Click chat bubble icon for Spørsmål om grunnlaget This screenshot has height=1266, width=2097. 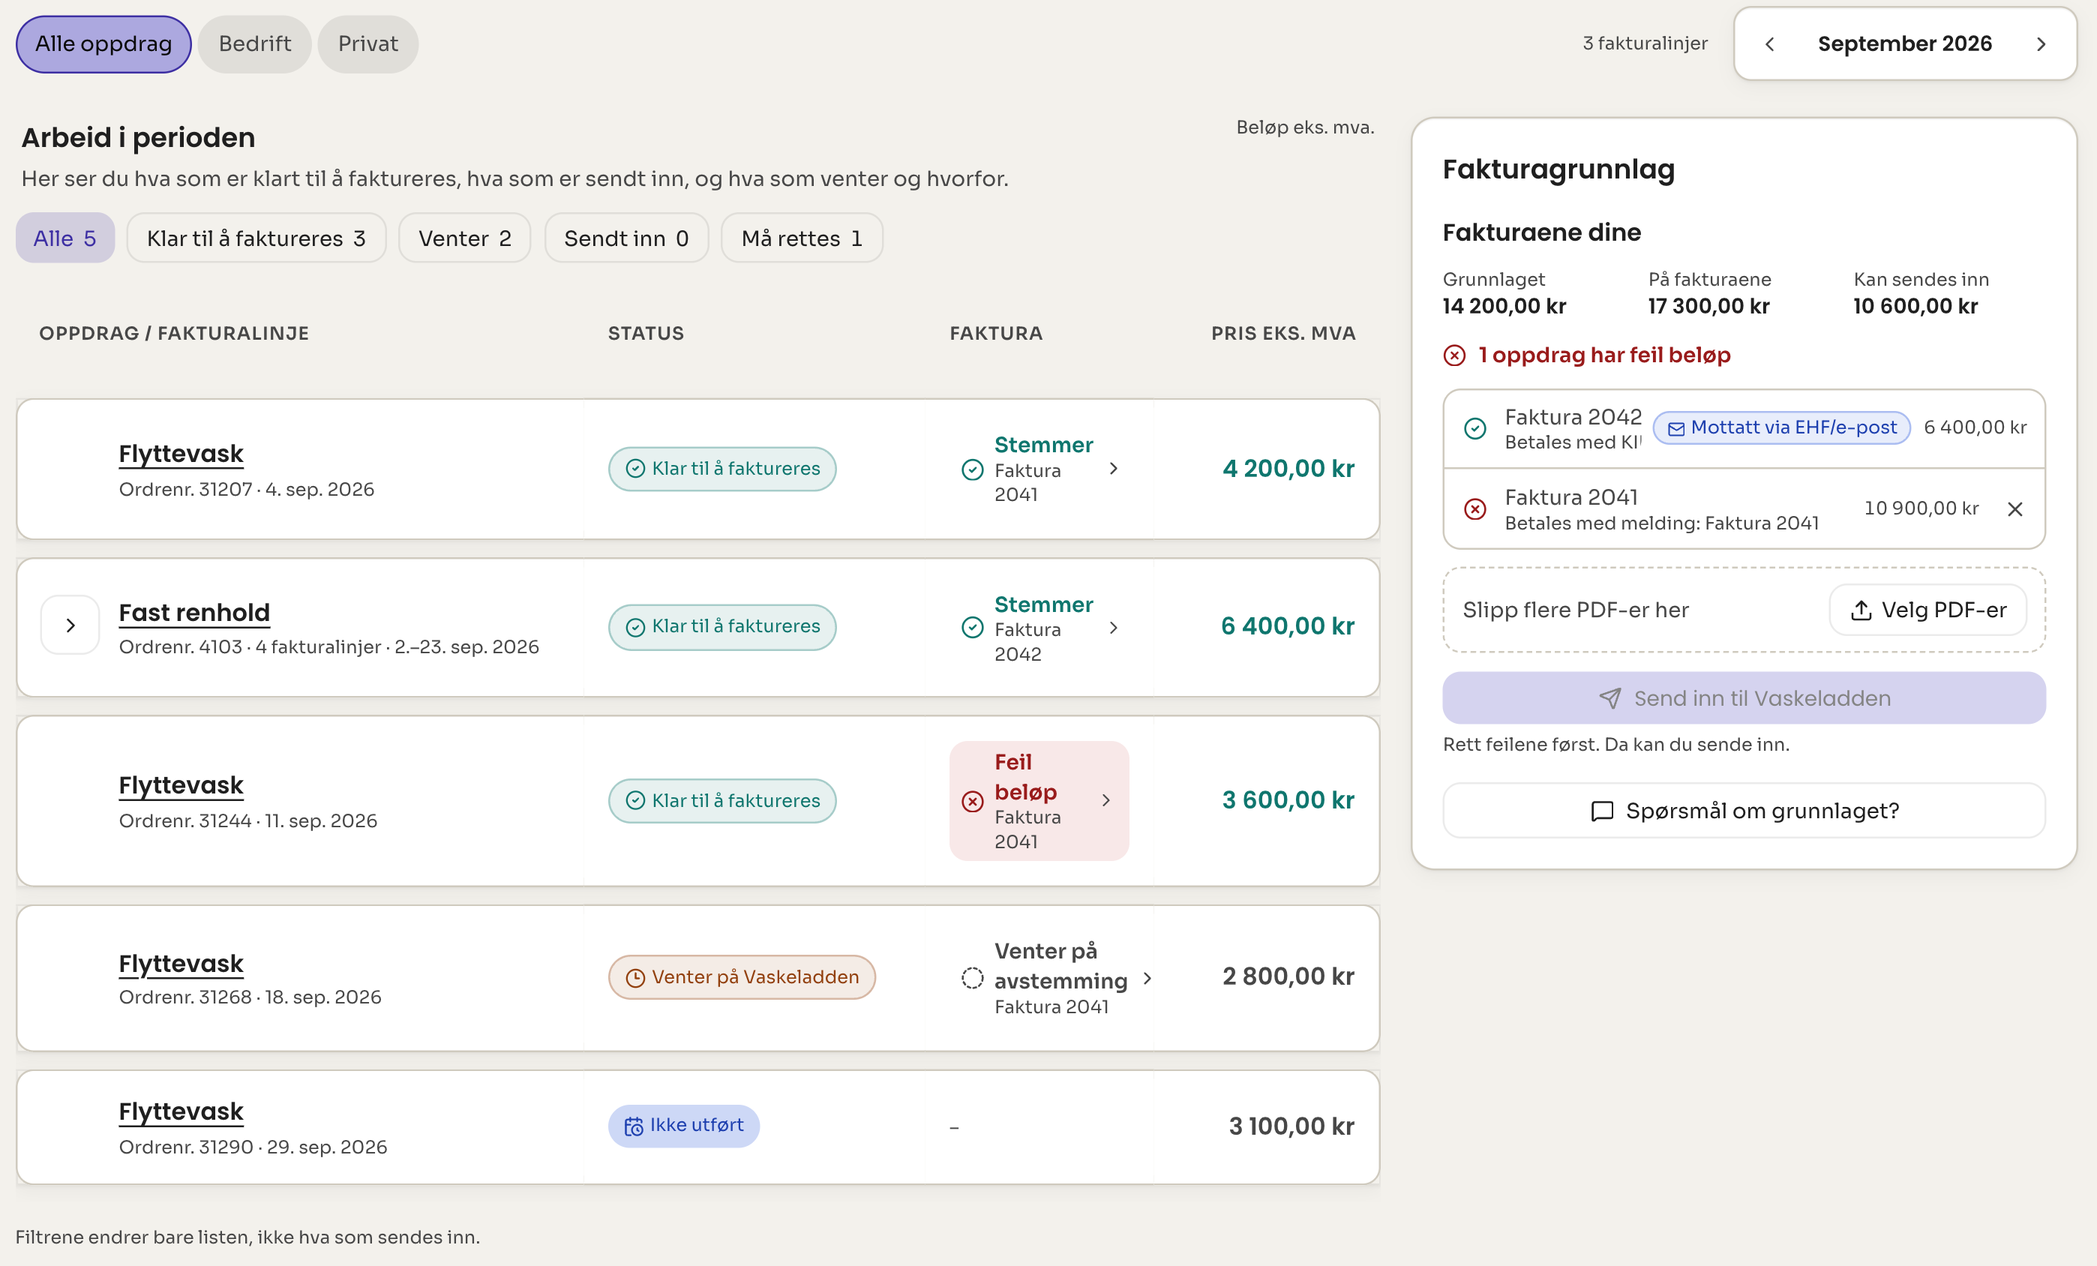[1601, 811]
